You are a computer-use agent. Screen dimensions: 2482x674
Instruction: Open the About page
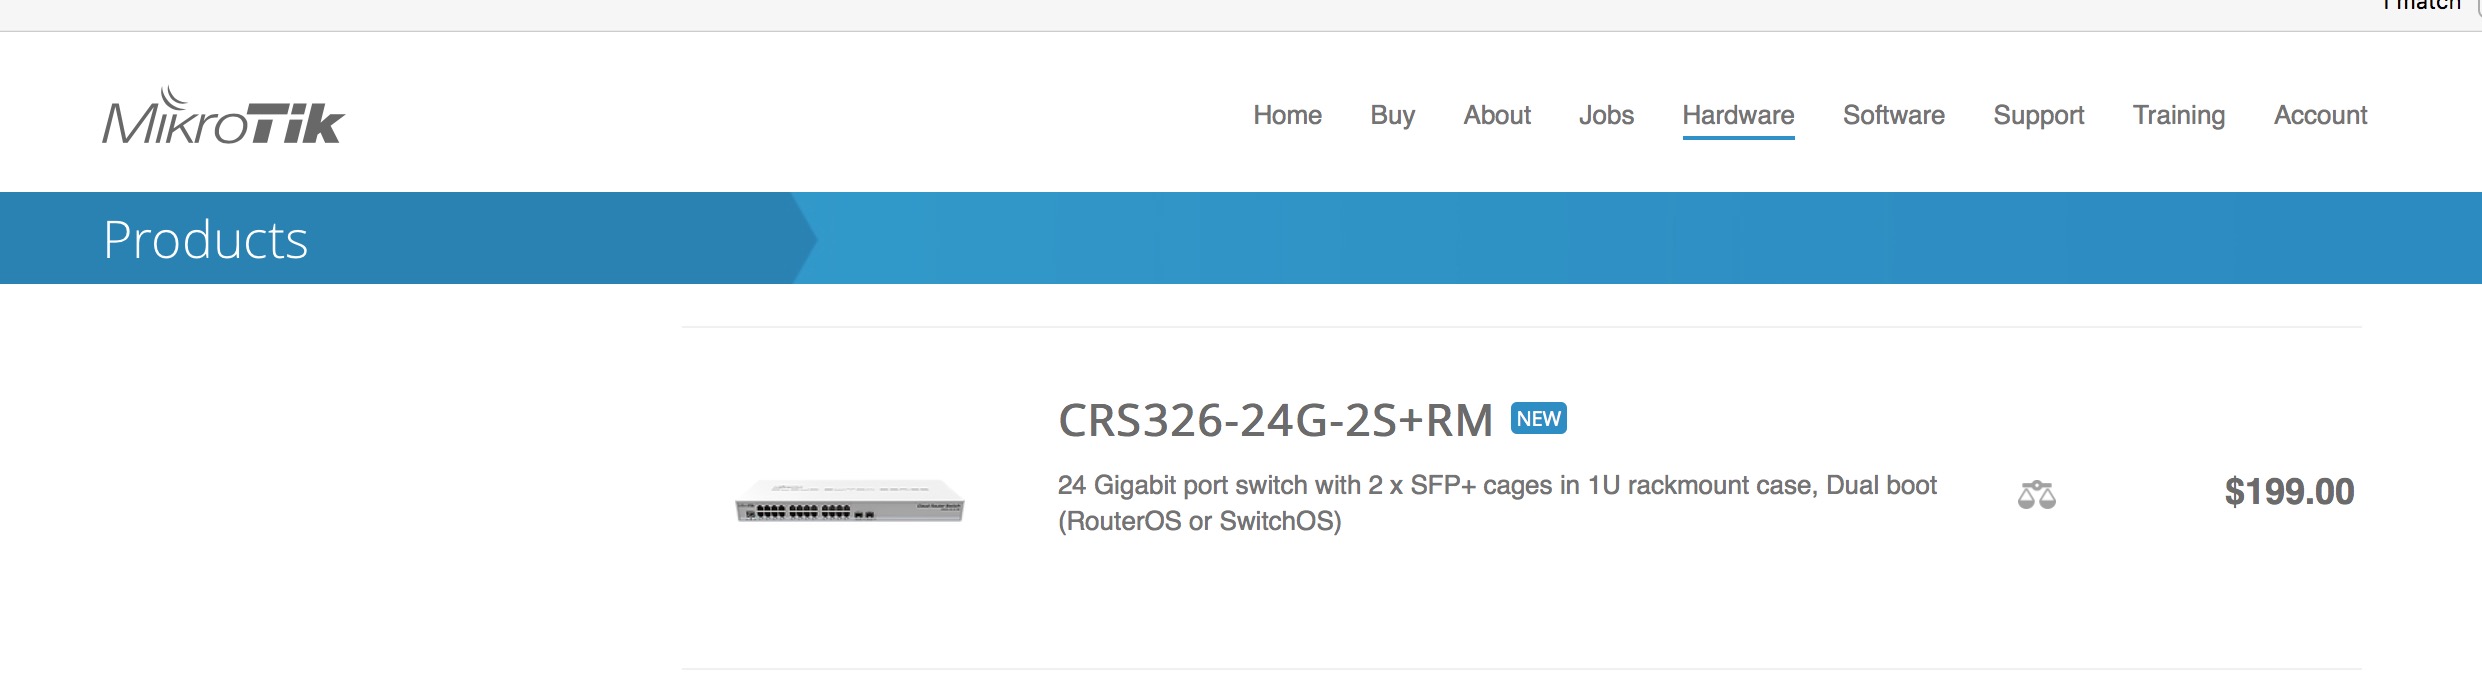click(1497, 116)
